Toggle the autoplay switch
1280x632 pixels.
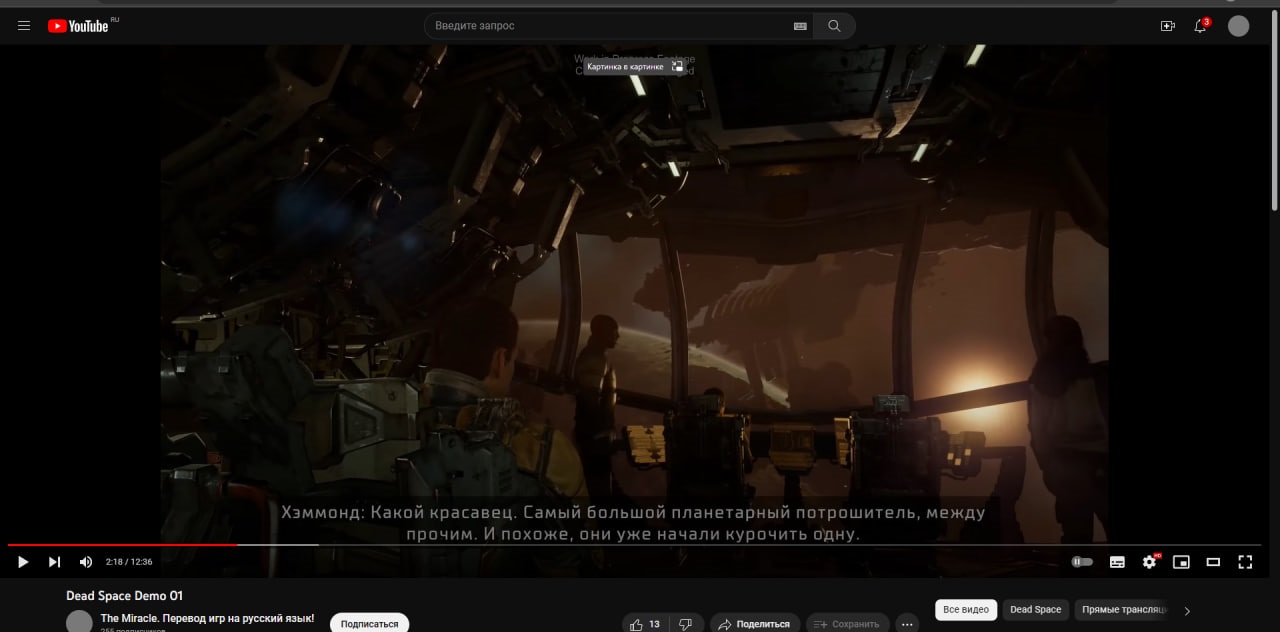[1082, 562]
